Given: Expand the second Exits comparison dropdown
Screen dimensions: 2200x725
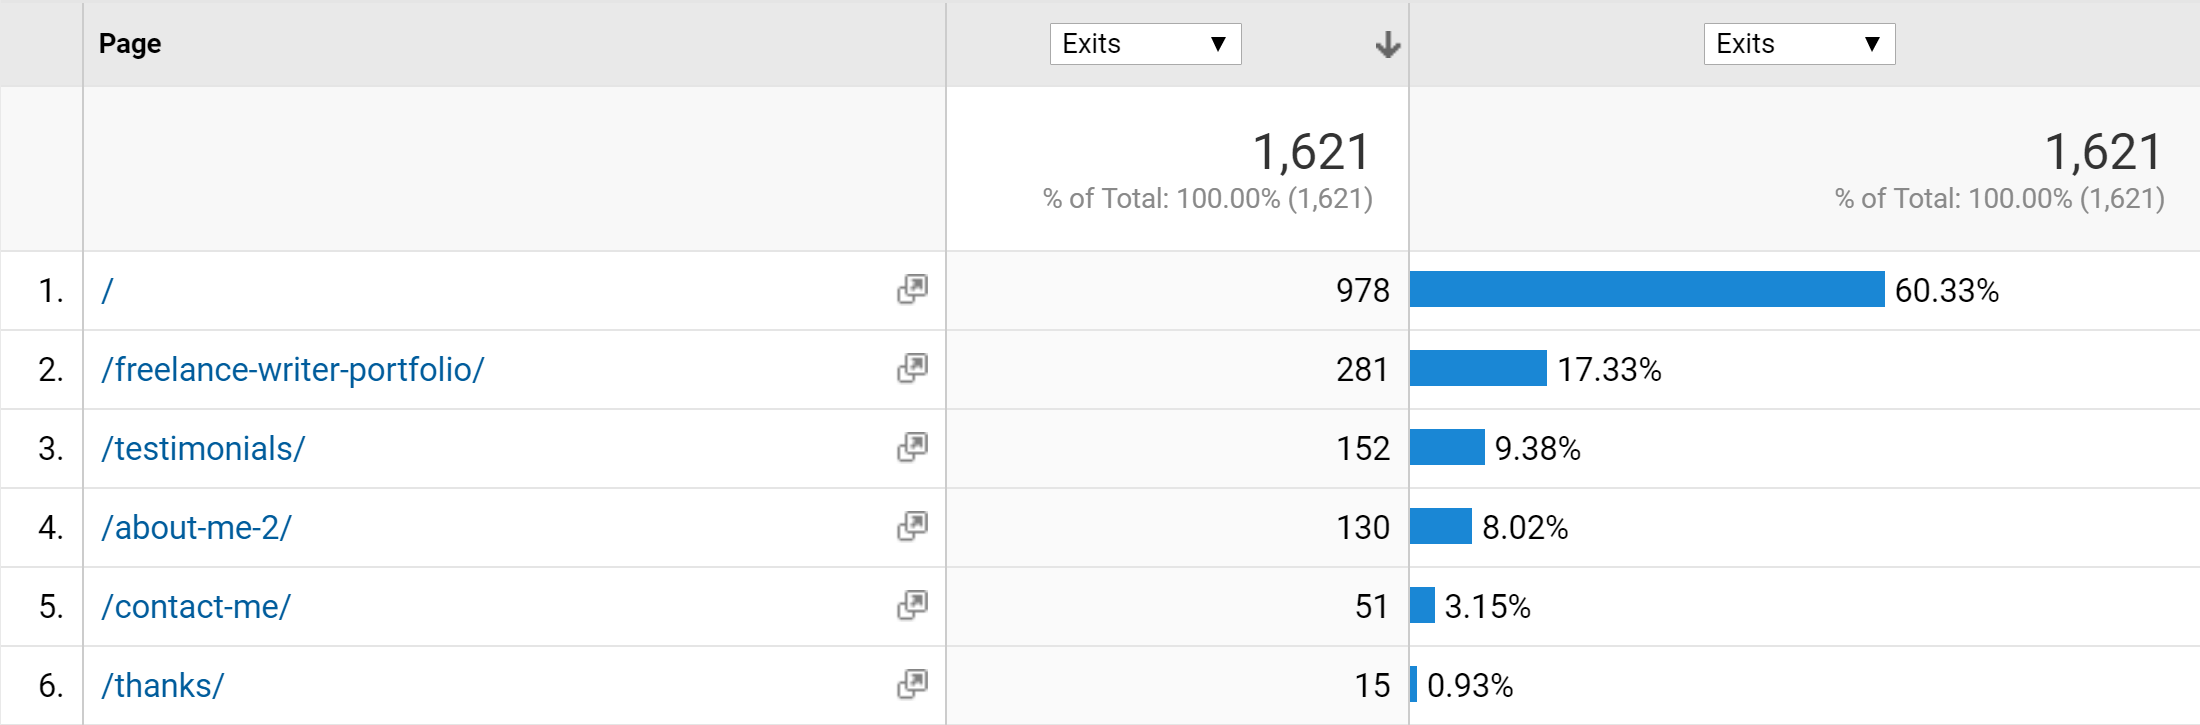Looking at the screenshot, I should click(x=1799, y=44).
